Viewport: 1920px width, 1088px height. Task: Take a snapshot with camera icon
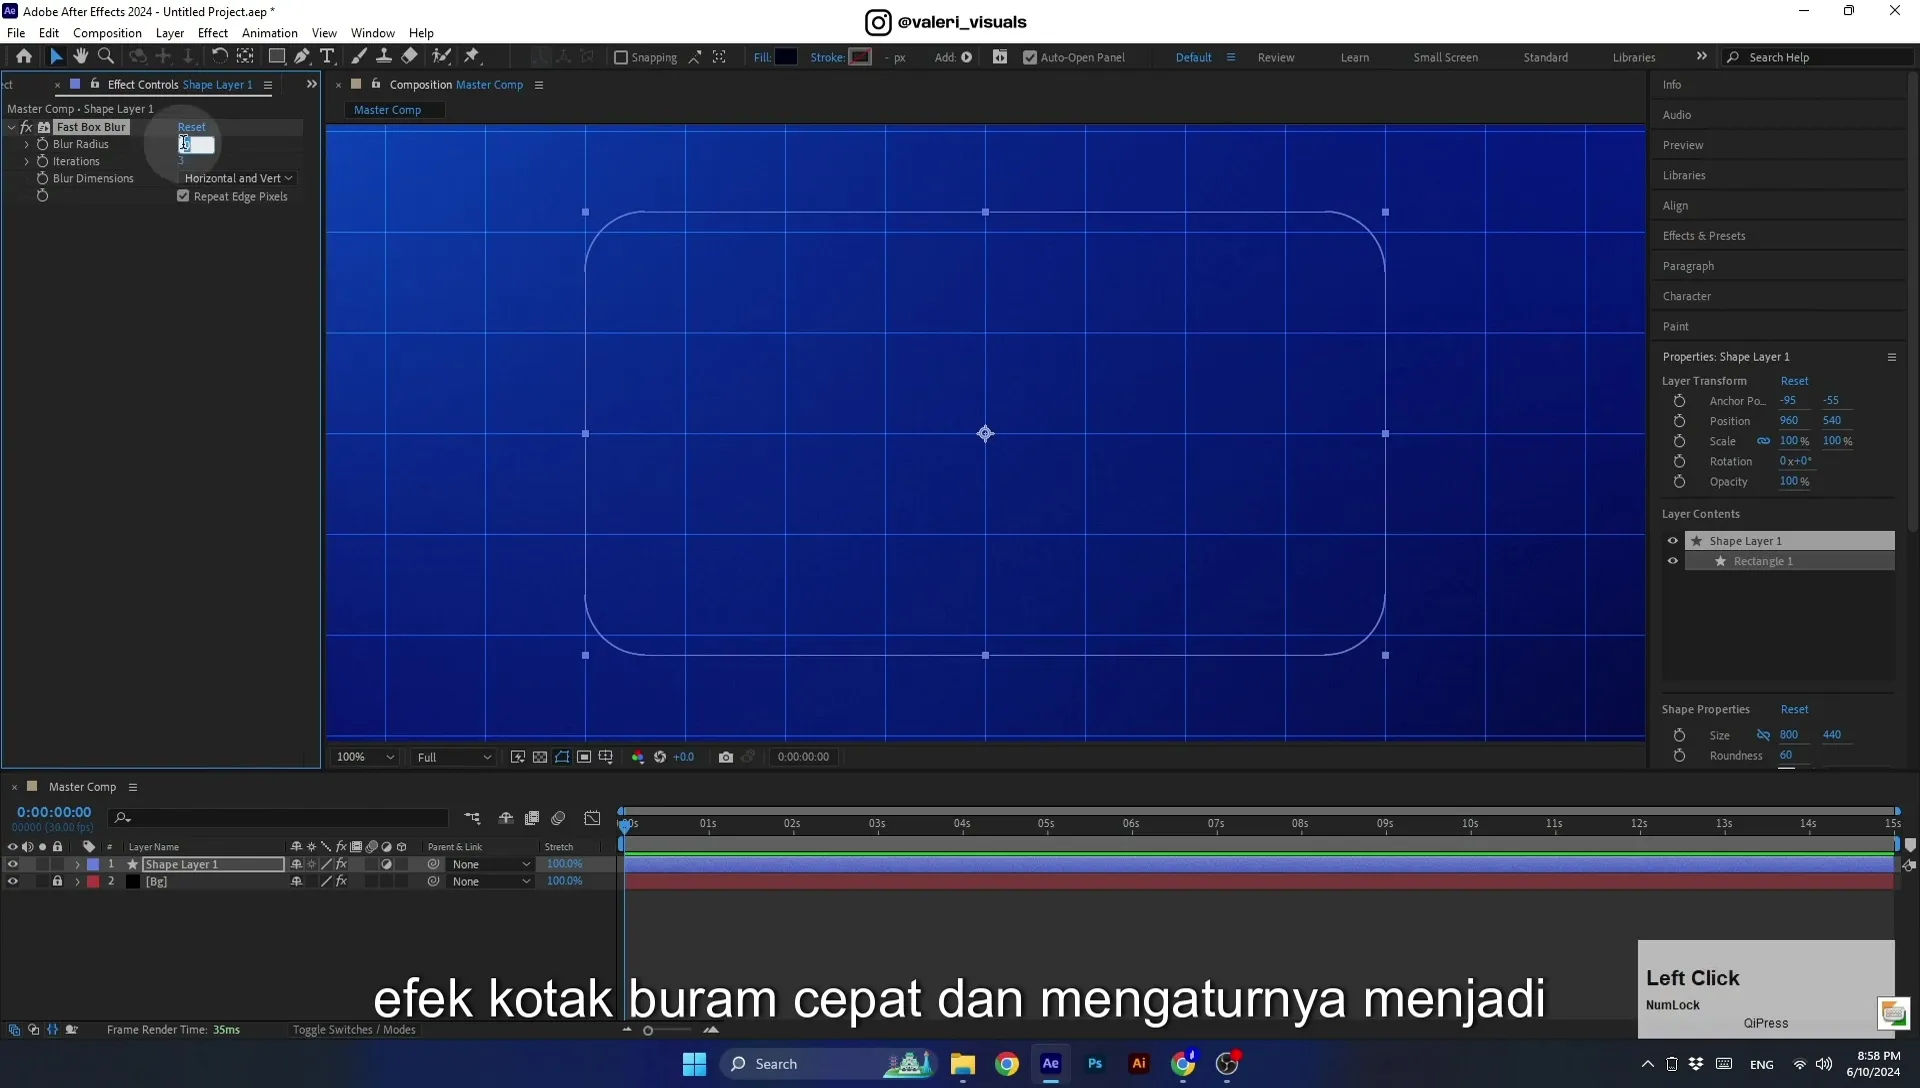[726, 757]
